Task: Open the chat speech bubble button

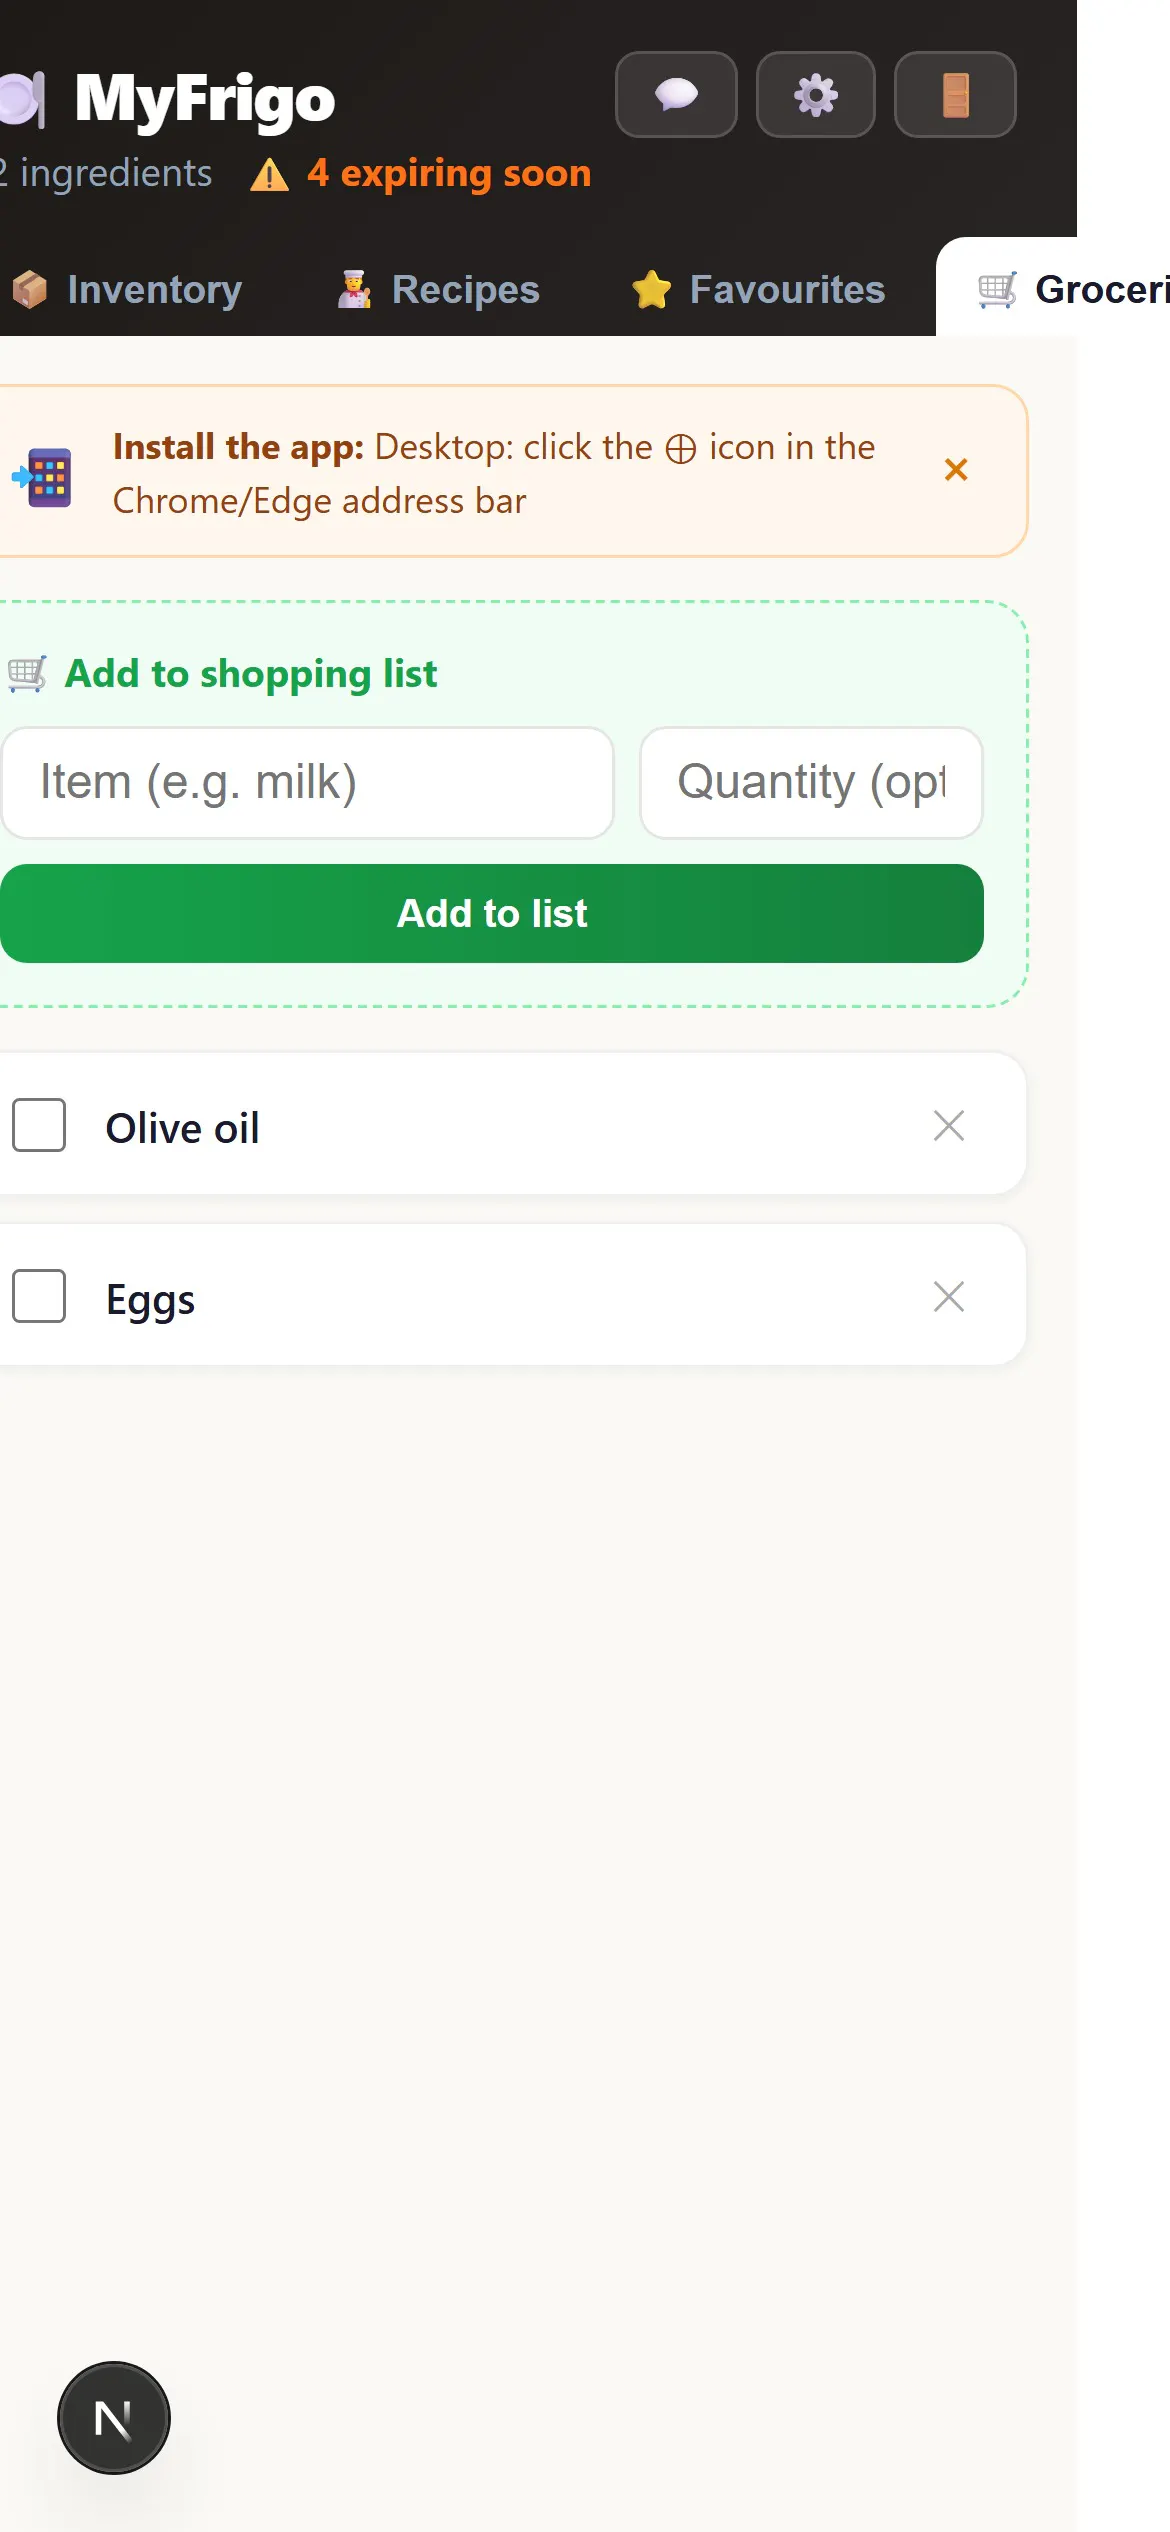Action: point(676,95)
